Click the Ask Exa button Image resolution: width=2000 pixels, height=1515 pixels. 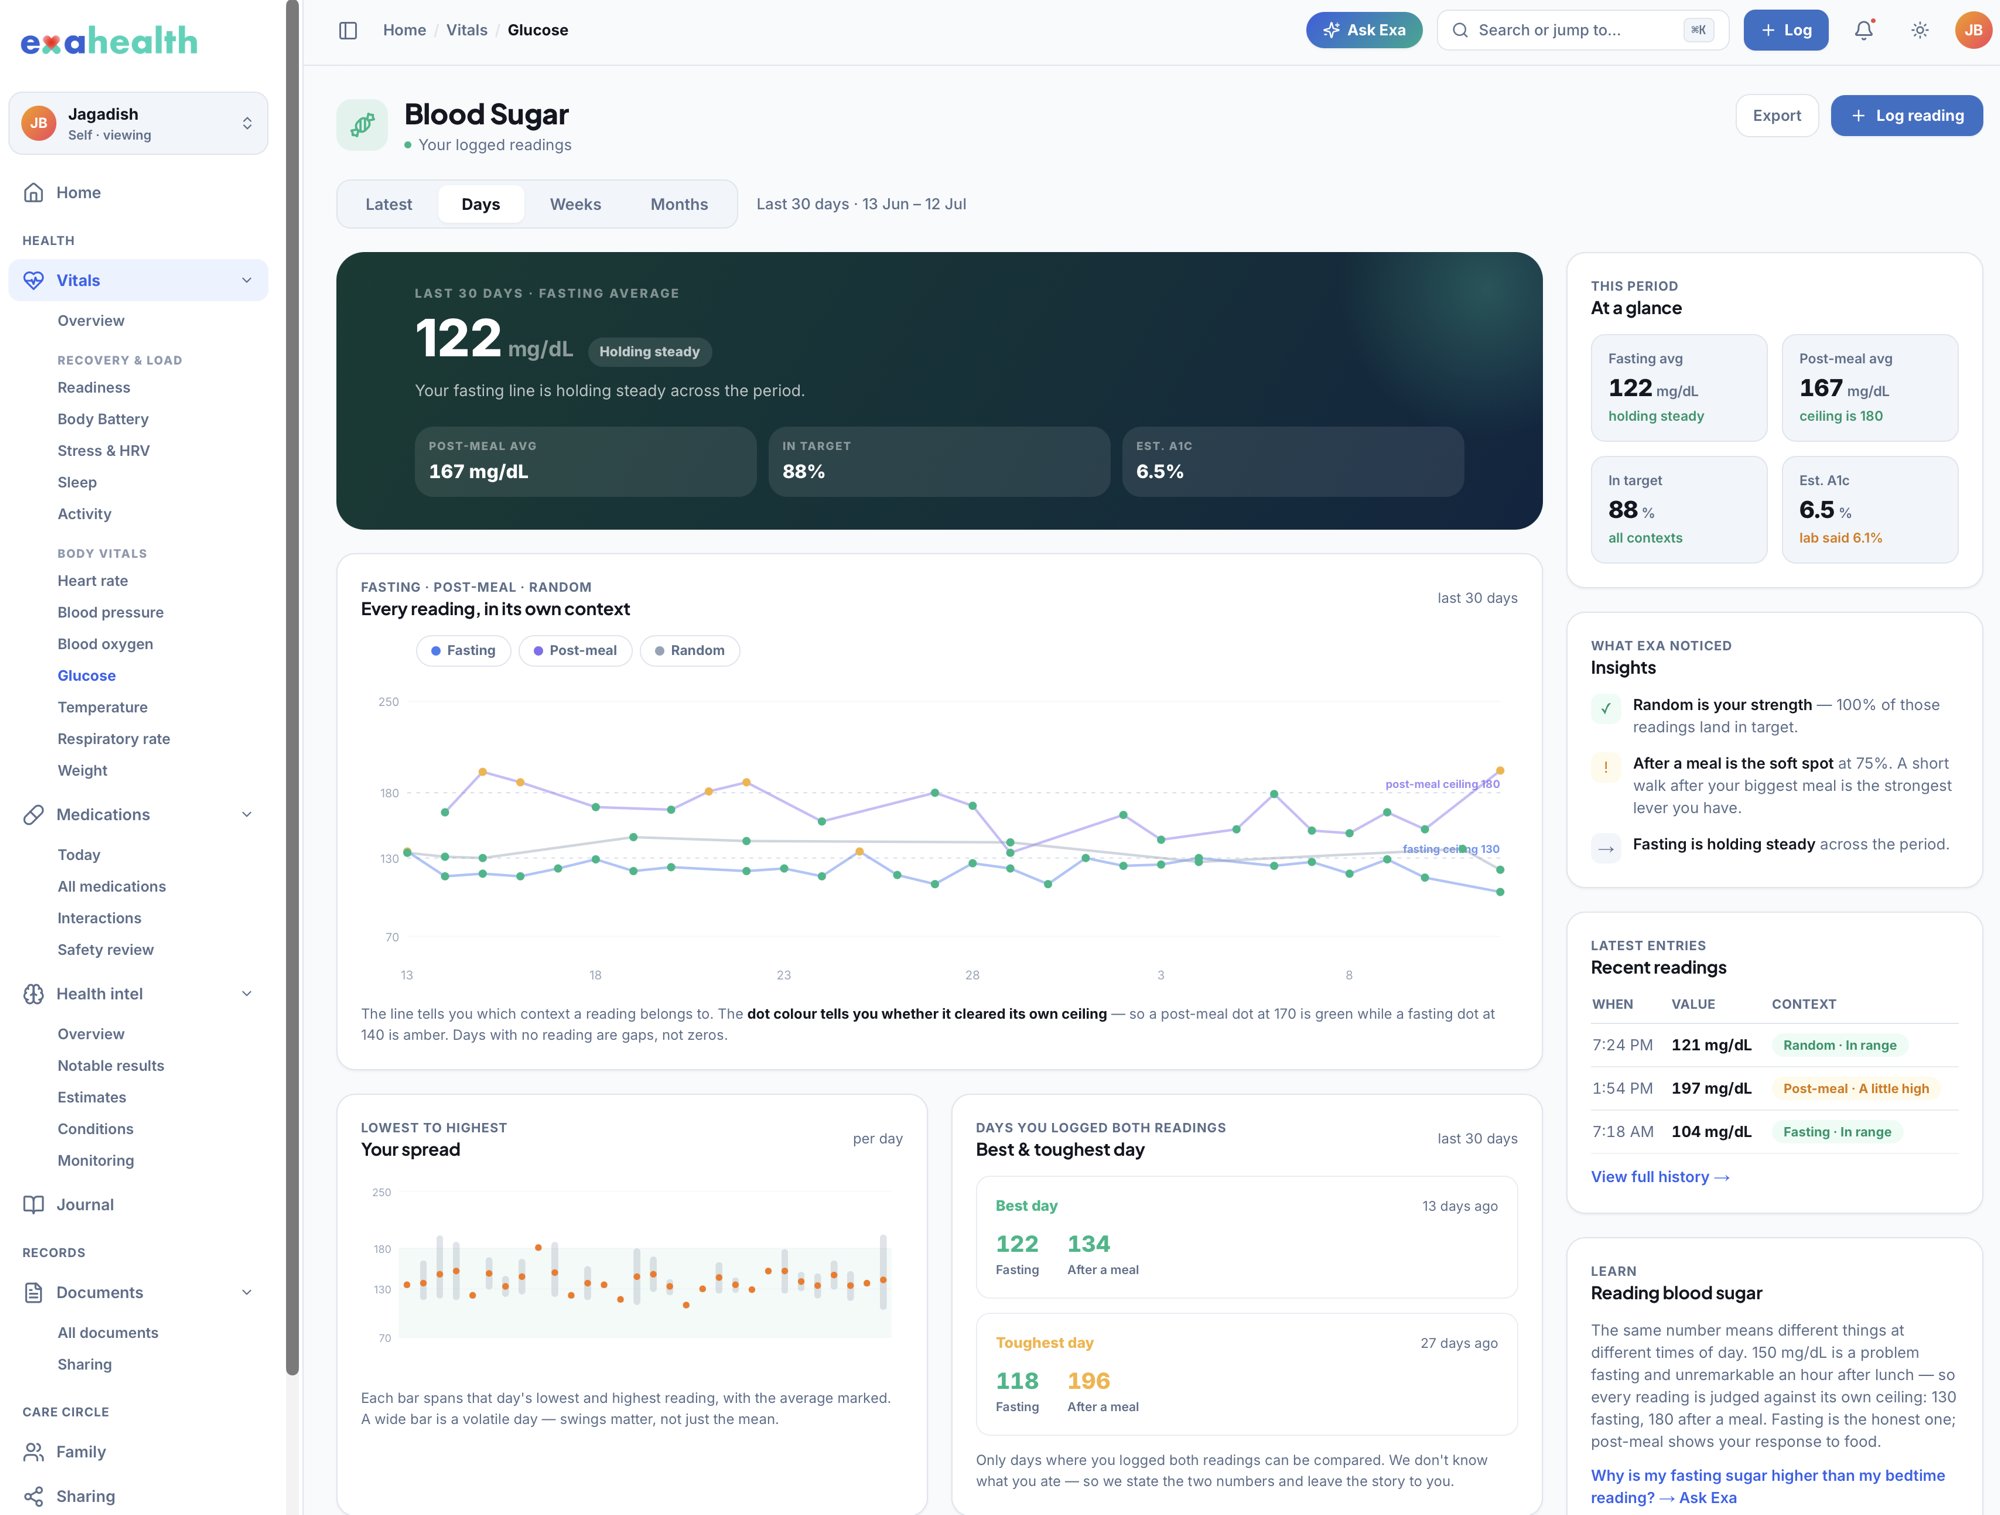[x=1364, y=30]
